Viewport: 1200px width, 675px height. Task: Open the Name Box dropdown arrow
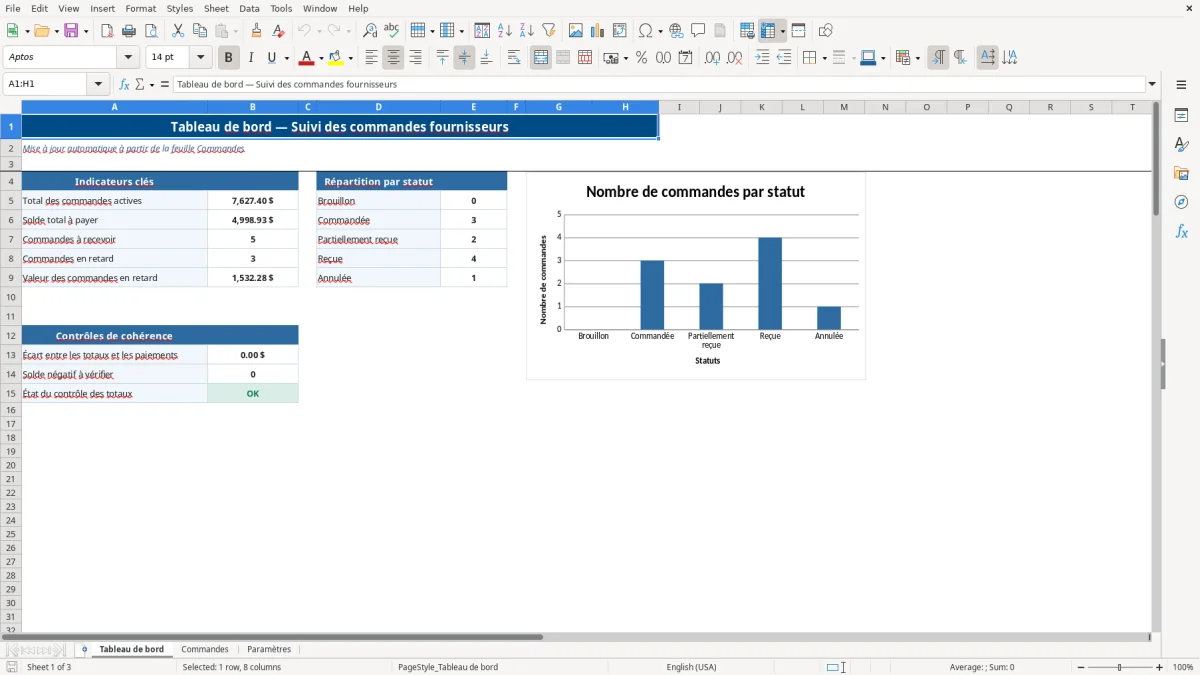[x=98, y=84]
